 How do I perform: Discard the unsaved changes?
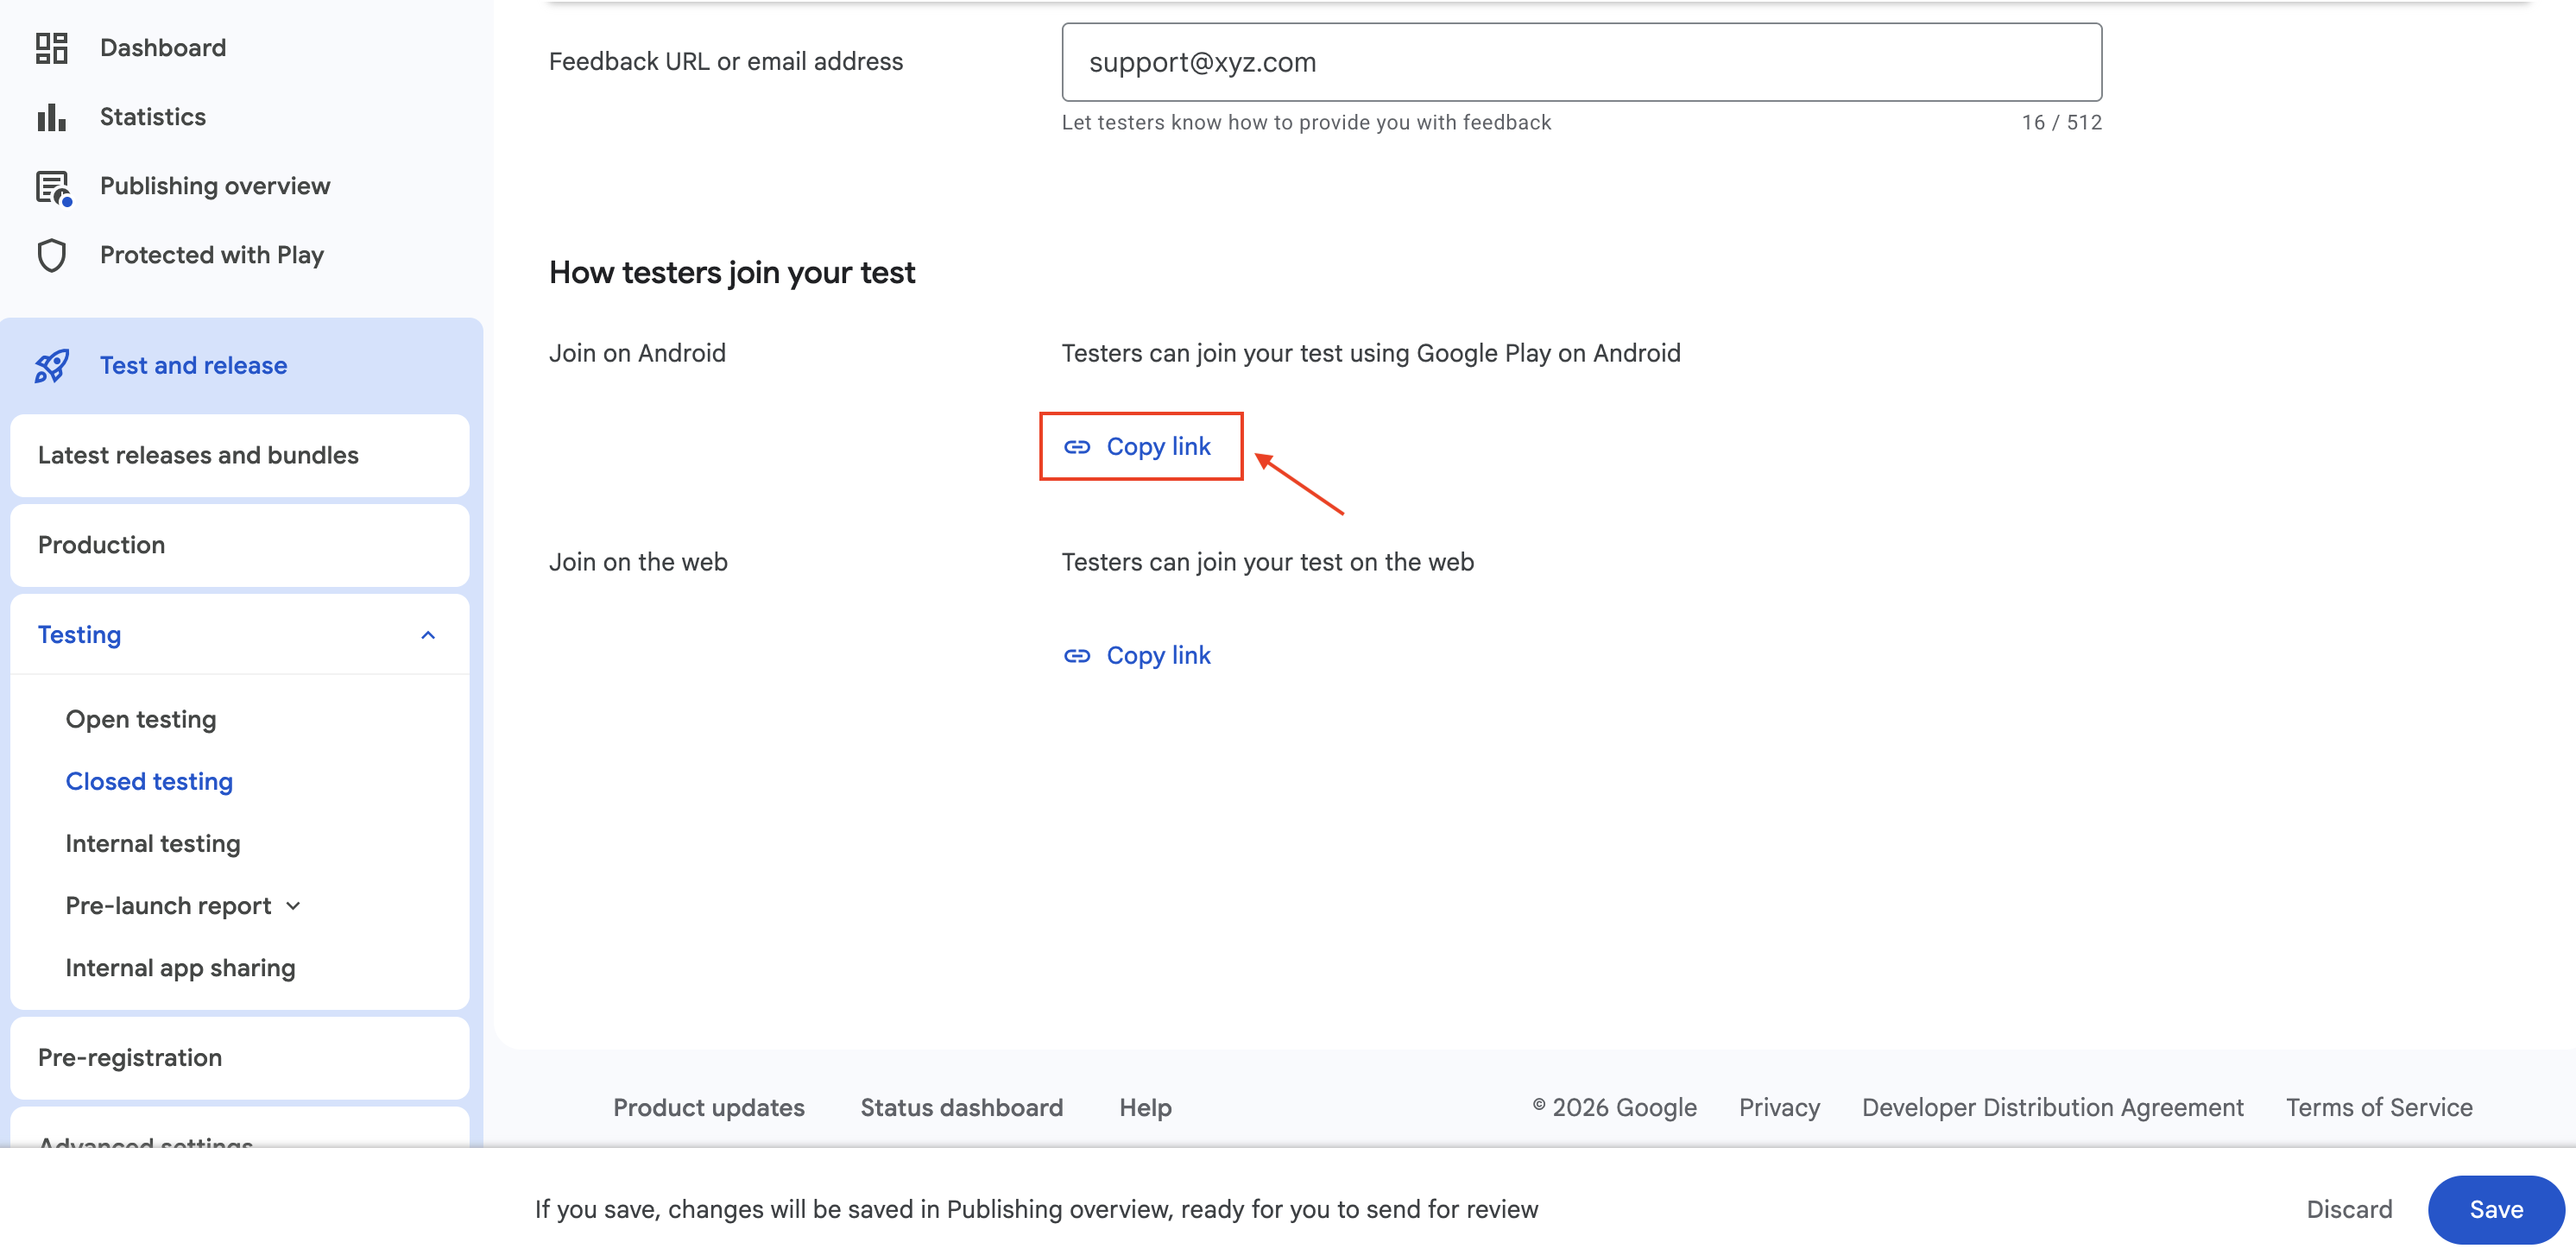click(x=2348, y=1210)
